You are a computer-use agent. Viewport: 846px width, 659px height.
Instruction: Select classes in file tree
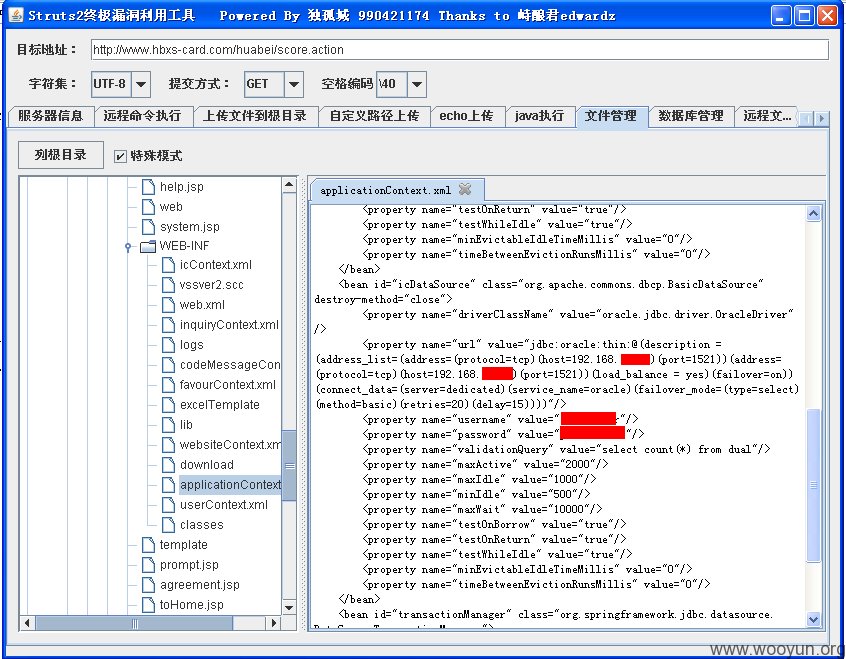point(202,525)
